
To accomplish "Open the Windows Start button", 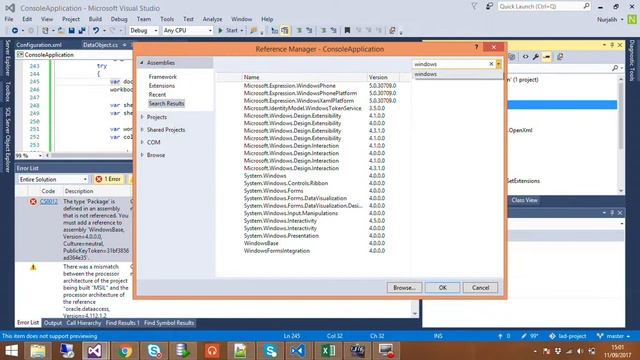I will [x=11, y=351].
